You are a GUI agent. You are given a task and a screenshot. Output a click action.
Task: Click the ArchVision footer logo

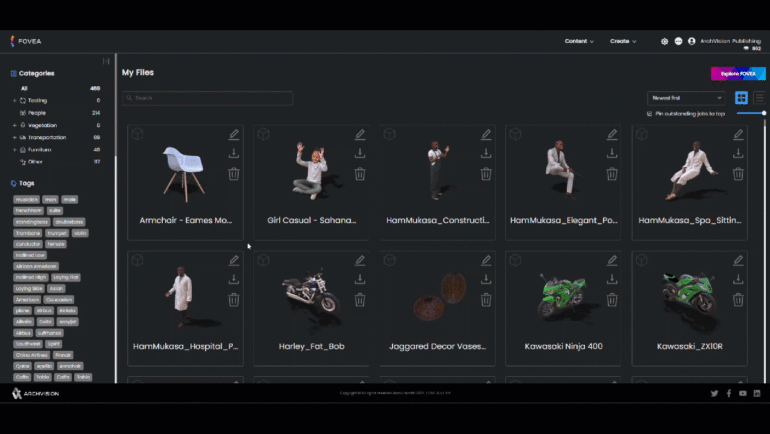(x=35, y=393)
